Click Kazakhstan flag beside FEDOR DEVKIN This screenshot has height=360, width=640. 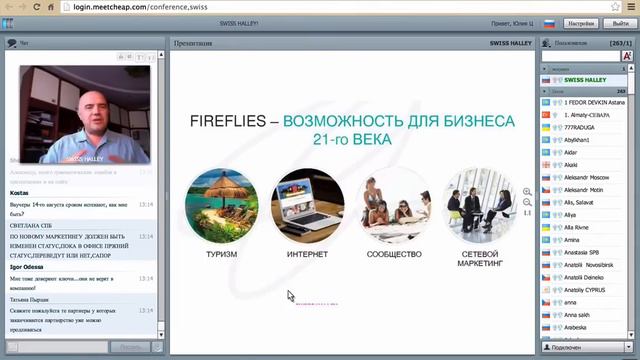pyautogui.click(x=546, y=102)
